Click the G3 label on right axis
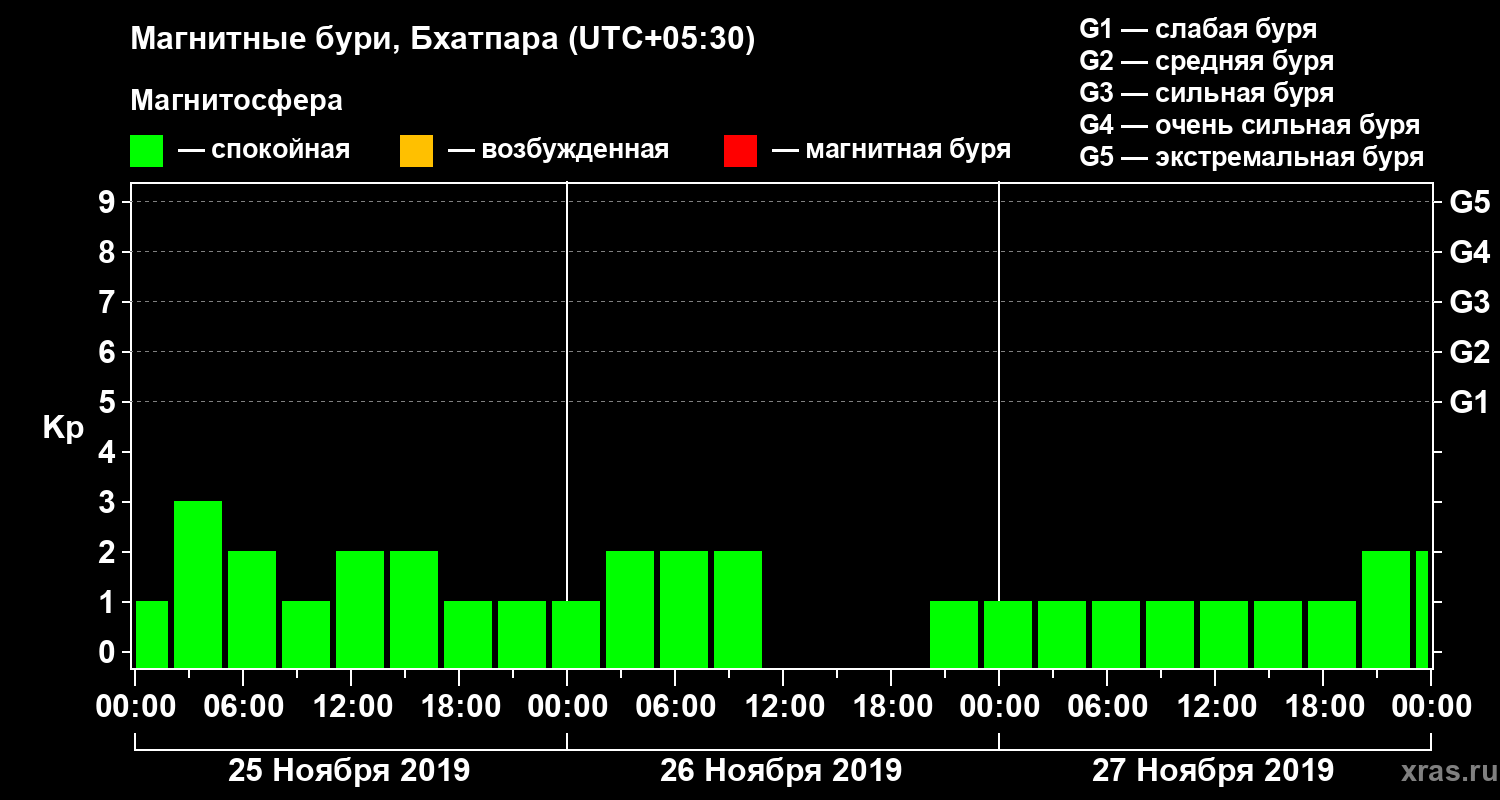1500x800 pixels. point(1469,302)
